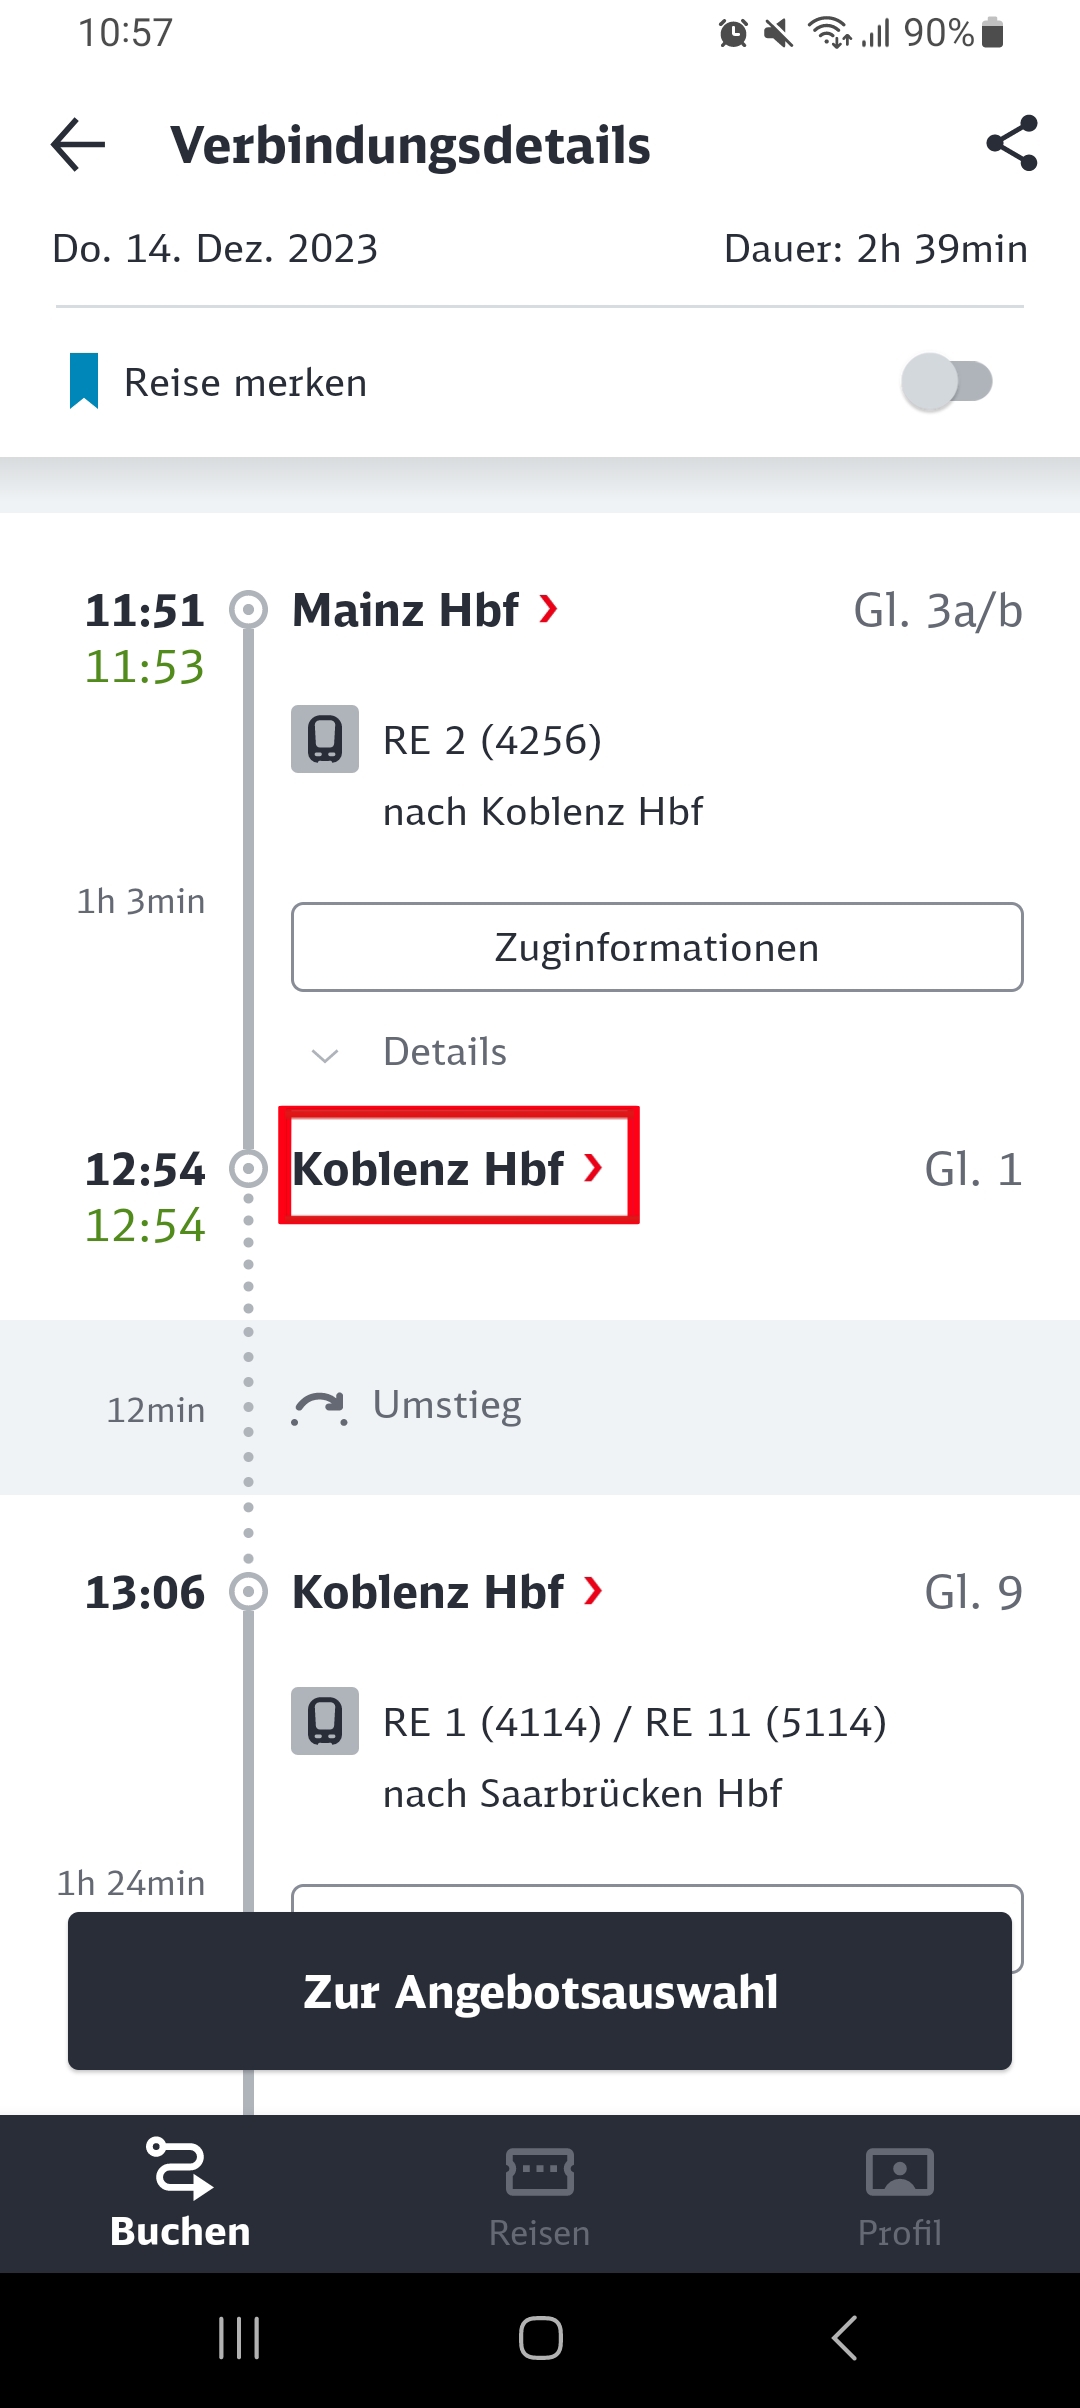Expand the Details section
This screenshot has height=2408, width=1080.
point(410,1052)
